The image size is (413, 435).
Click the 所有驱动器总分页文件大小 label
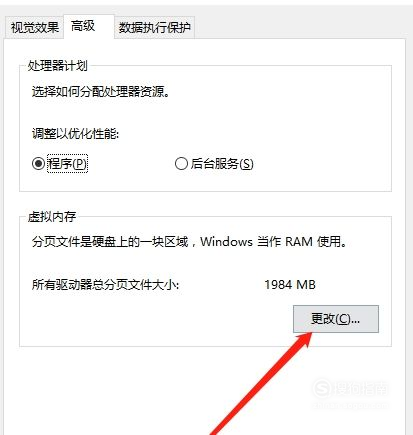coord(105,285)
